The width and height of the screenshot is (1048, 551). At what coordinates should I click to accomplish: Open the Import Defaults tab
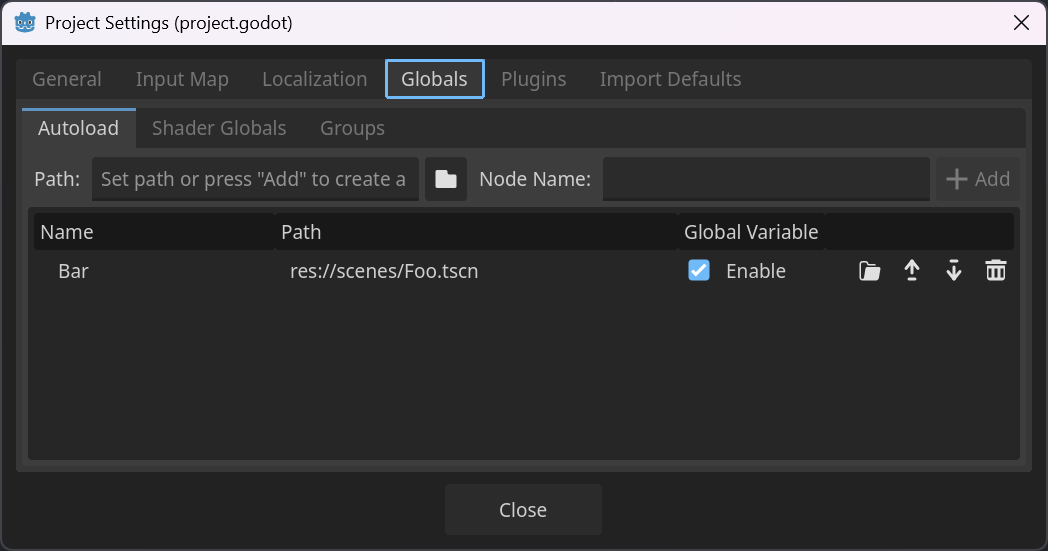tap(670, 79)
